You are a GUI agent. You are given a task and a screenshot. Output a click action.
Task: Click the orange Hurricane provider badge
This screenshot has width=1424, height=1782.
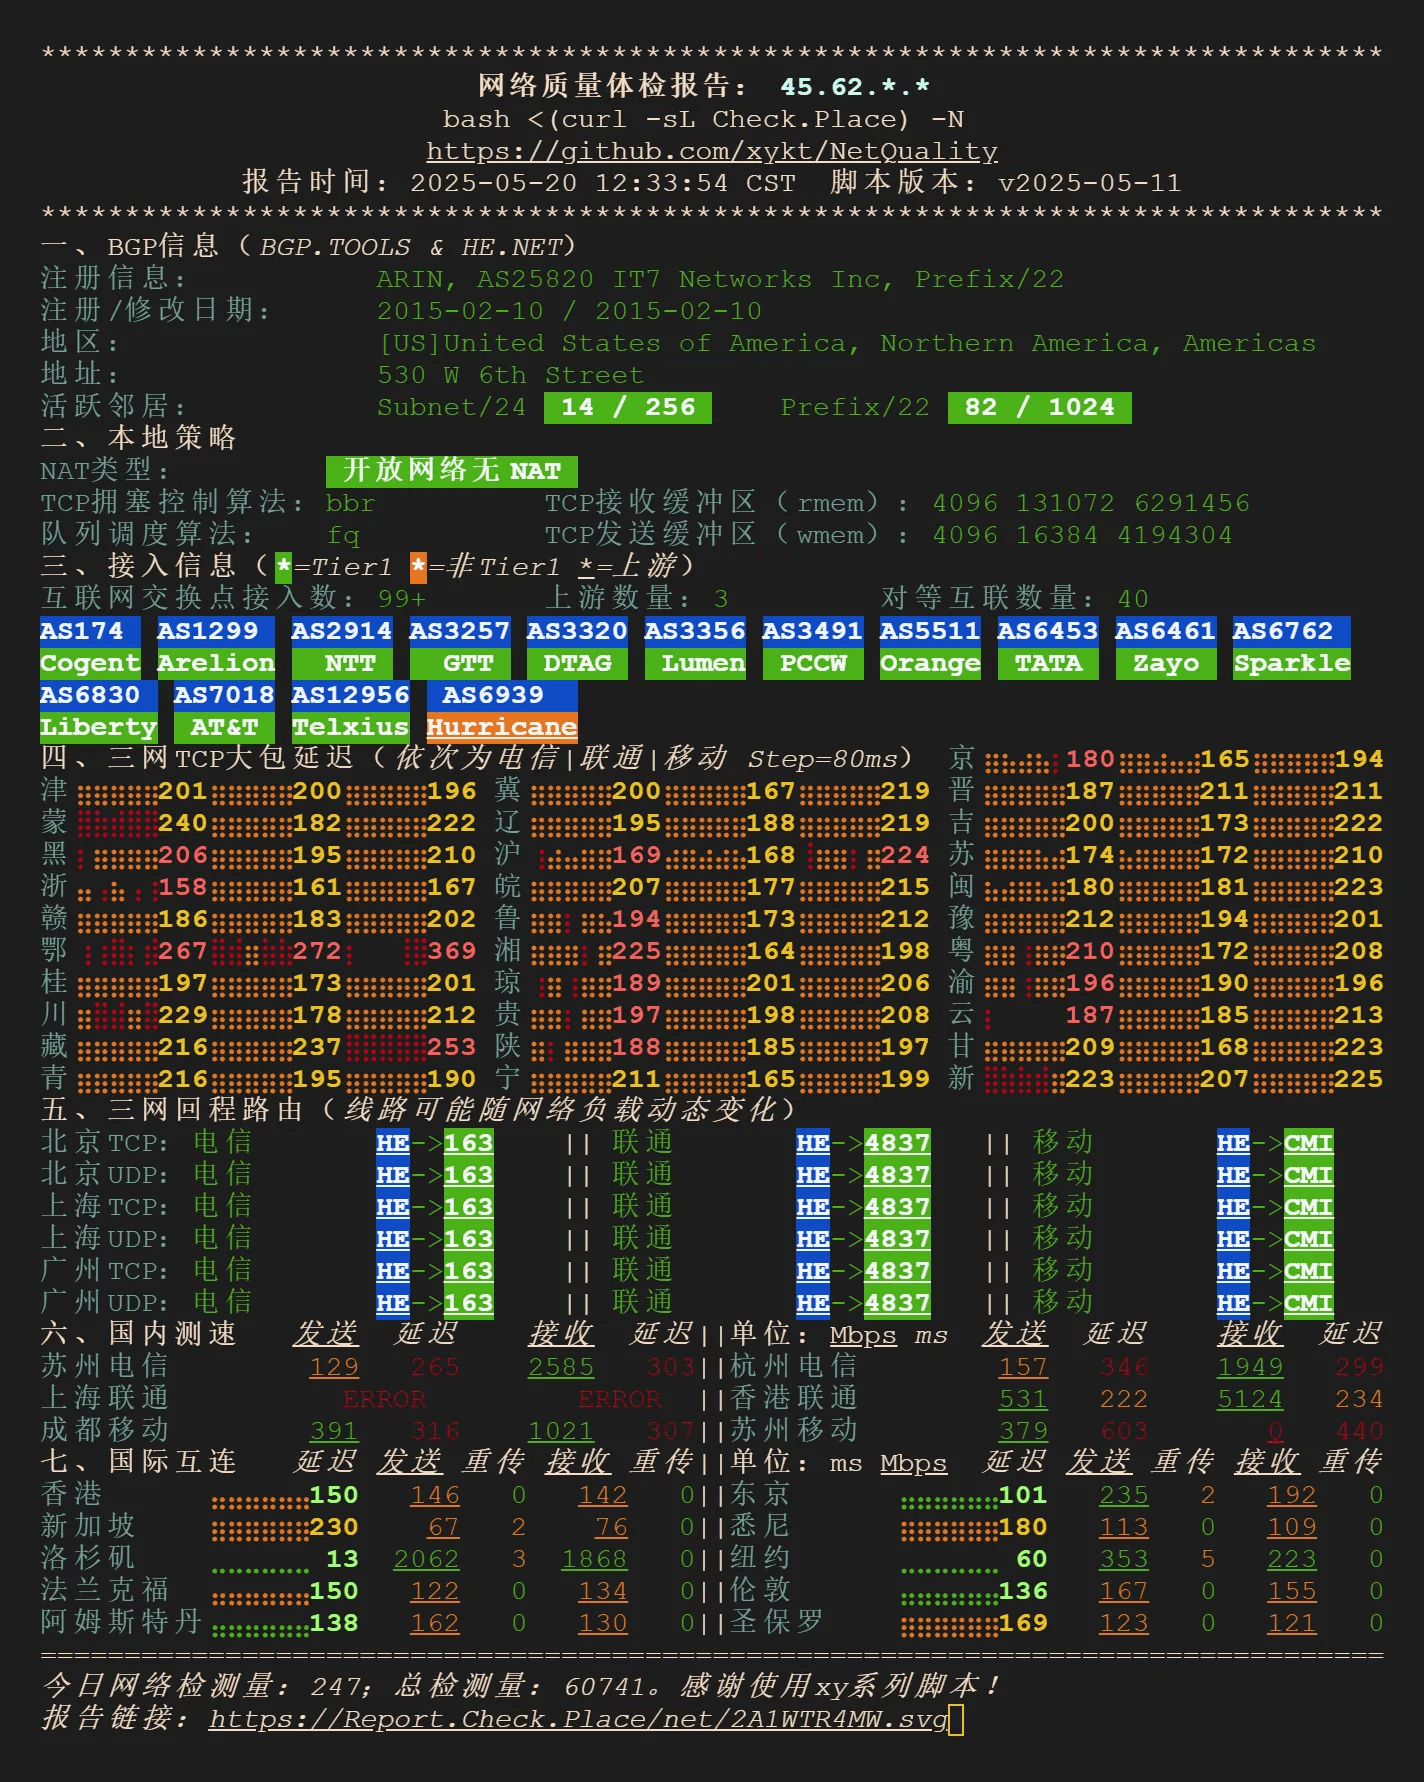(x=502, y=727)
